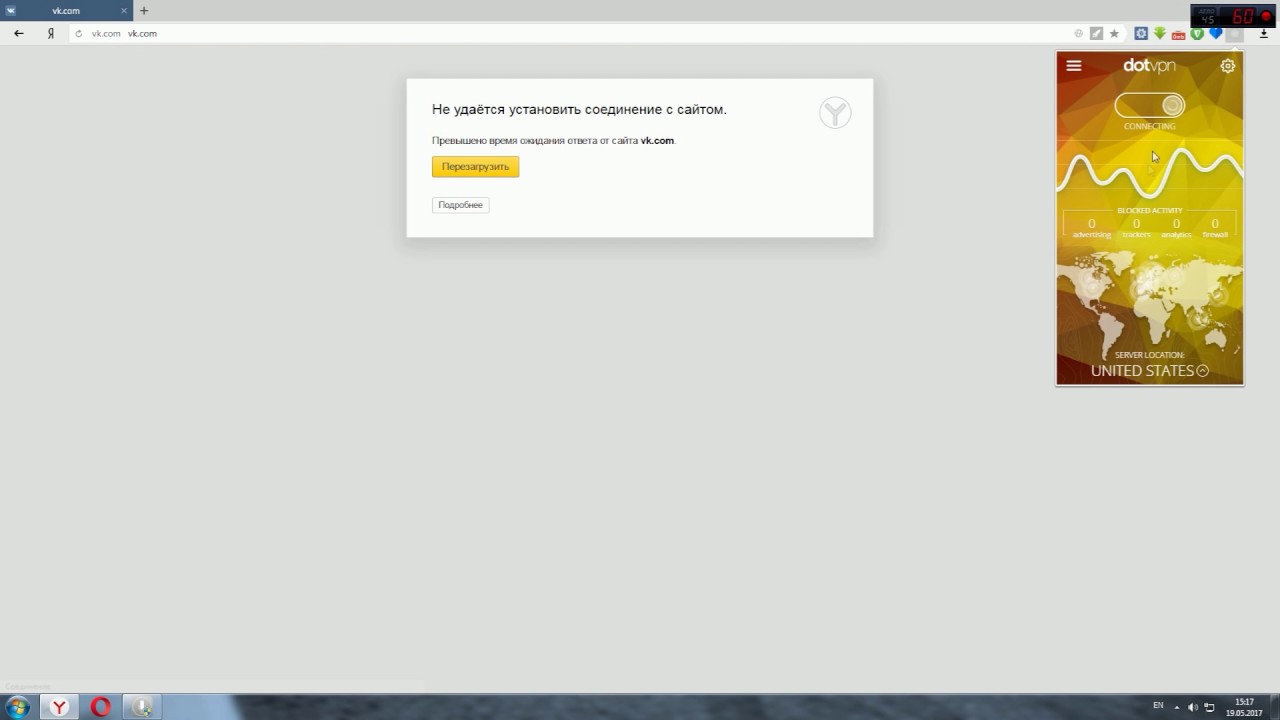Select the vk.com browser tab

(66, 11)
